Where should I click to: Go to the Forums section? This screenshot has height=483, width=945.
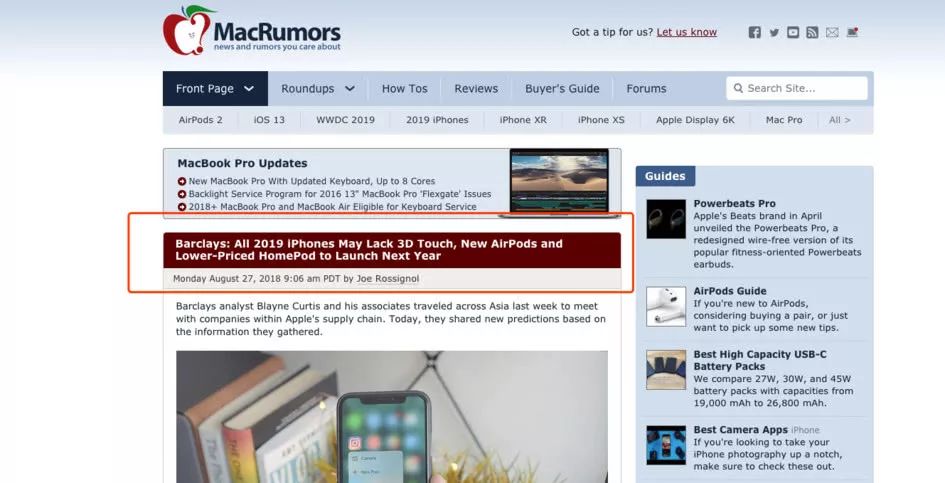click(646, 89)
